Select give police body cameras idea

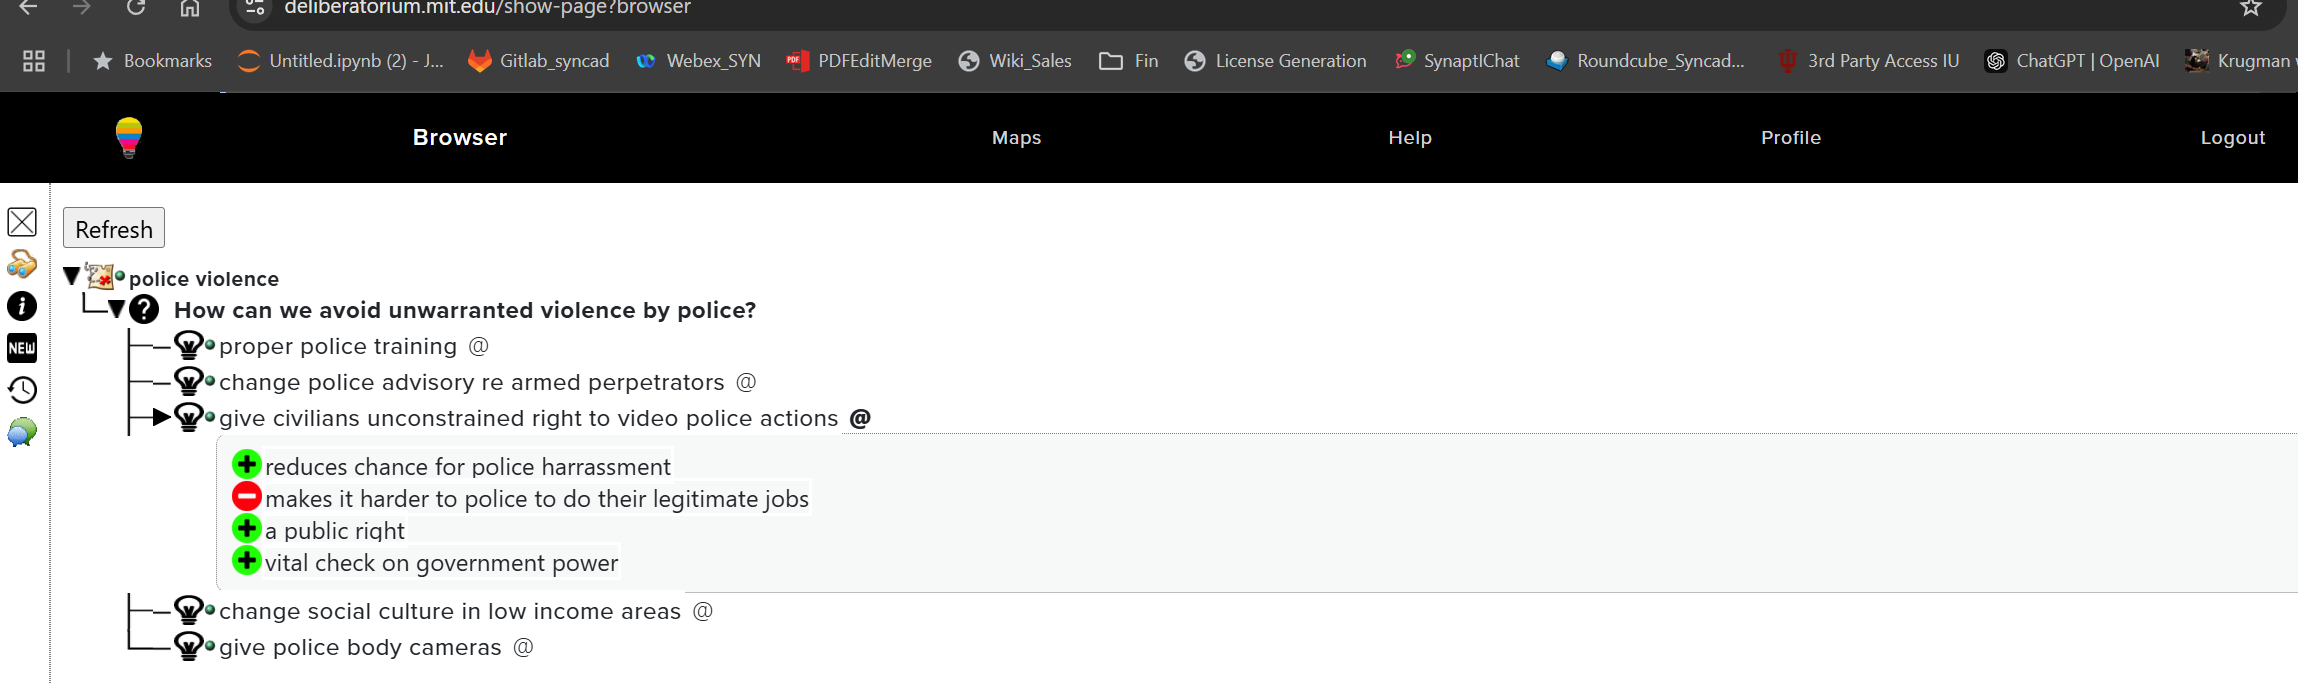(360, 647)
